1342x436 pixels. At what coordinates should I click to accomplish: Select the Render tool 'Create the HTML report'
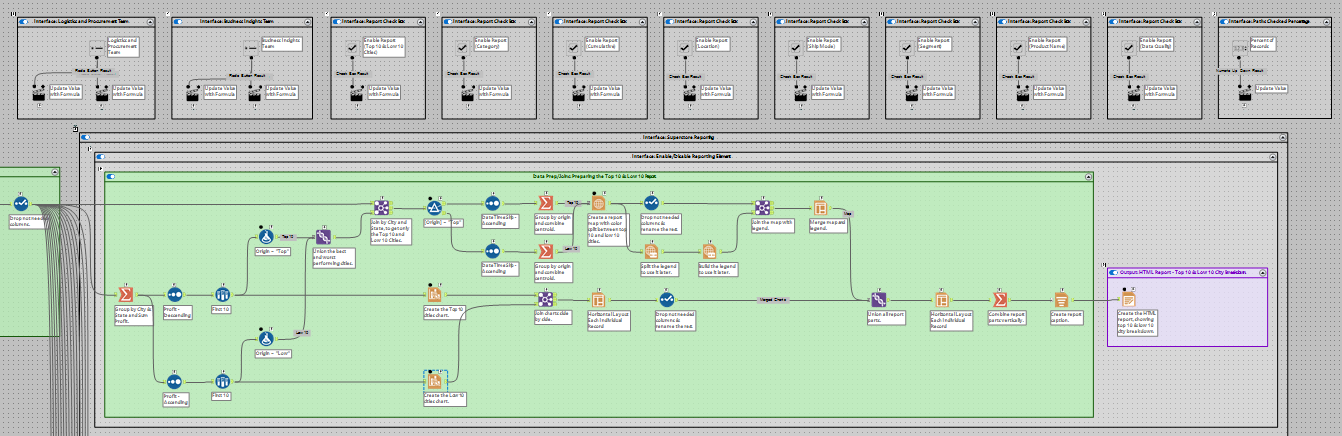[x=1128, y=298]
